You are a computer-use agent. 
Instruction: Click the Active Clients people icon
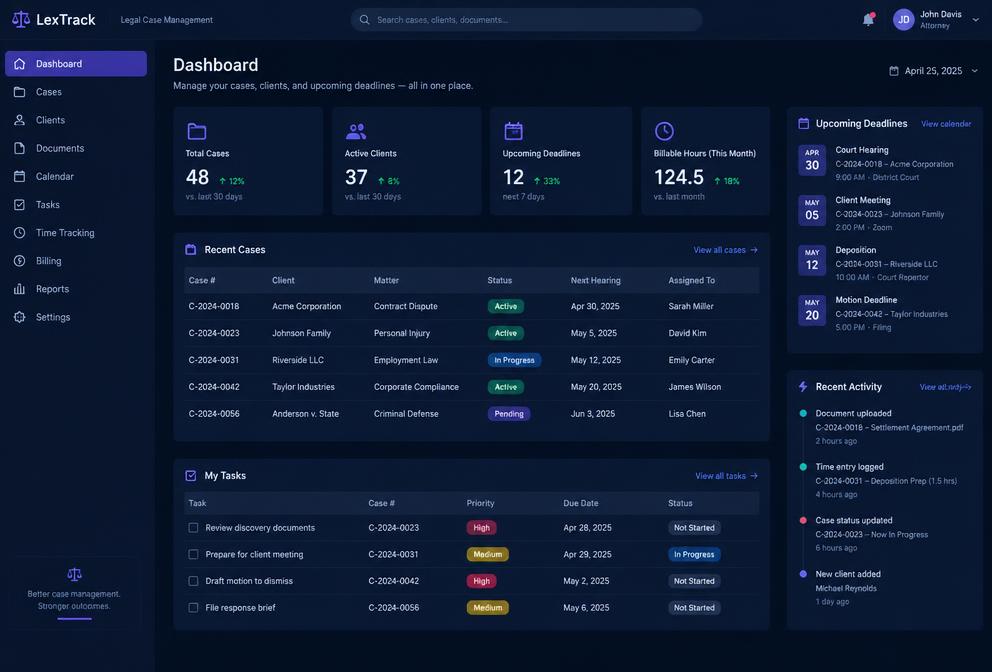tap(356, 131)
